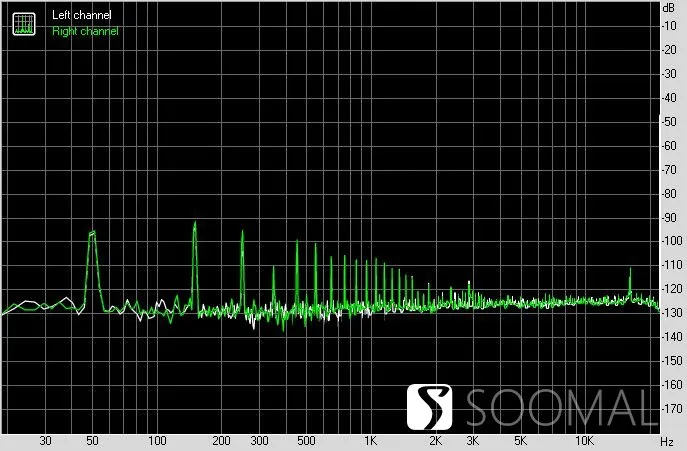This screenshot has width=687, height=451.
Task: Click the "100" frequency axis label
Action: click(157, 440)
